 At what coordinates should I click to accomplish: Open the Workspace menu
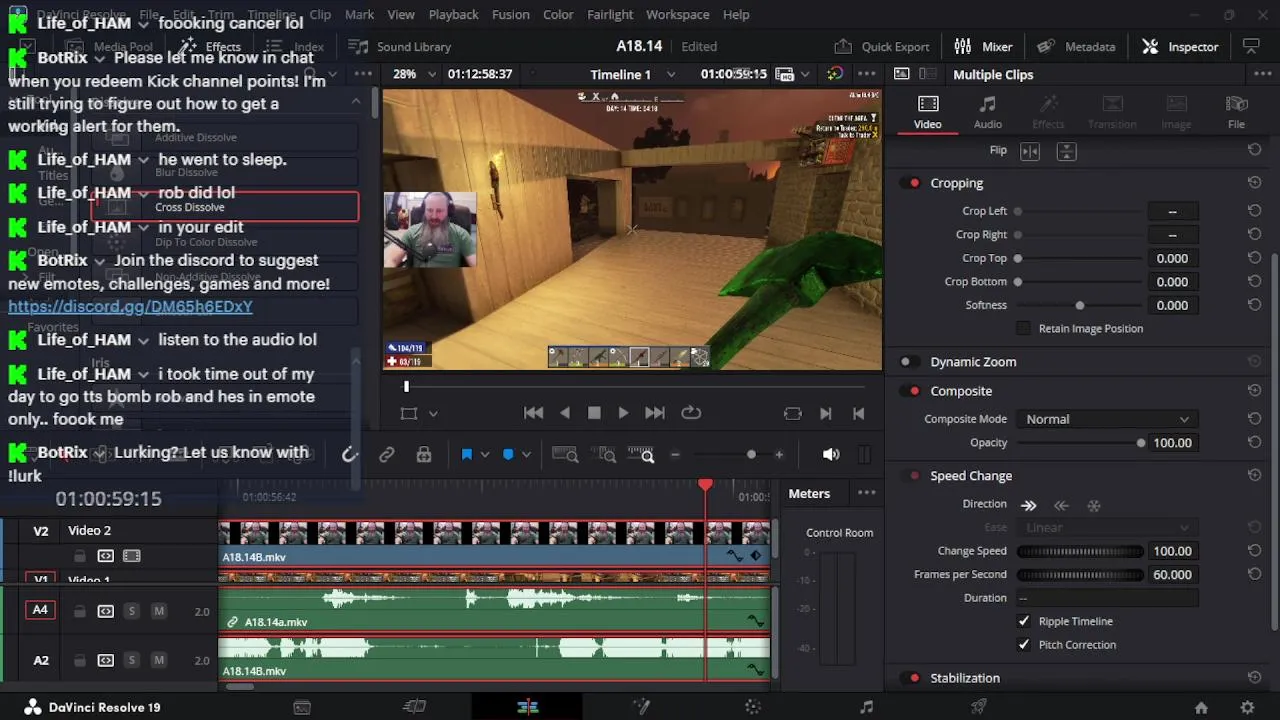678,15
